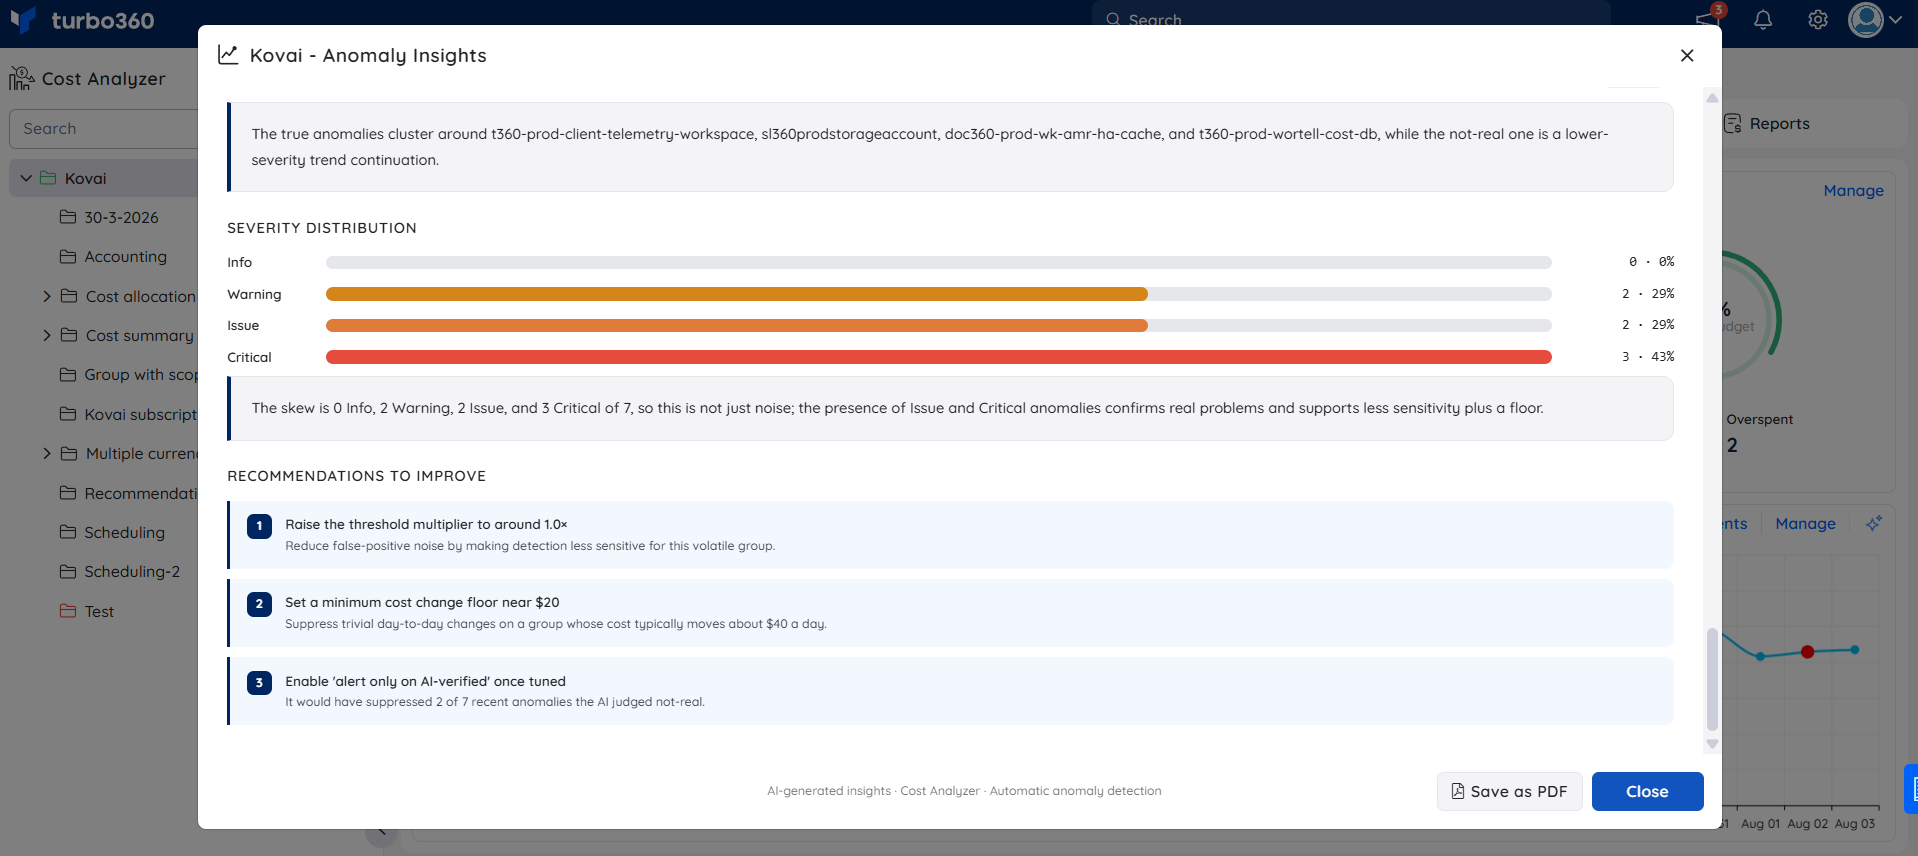This screenshot has height=856, width=1918.
Task: Click the Group with scope folder icon
Action: pyautogui.click(x=68, y=375)
